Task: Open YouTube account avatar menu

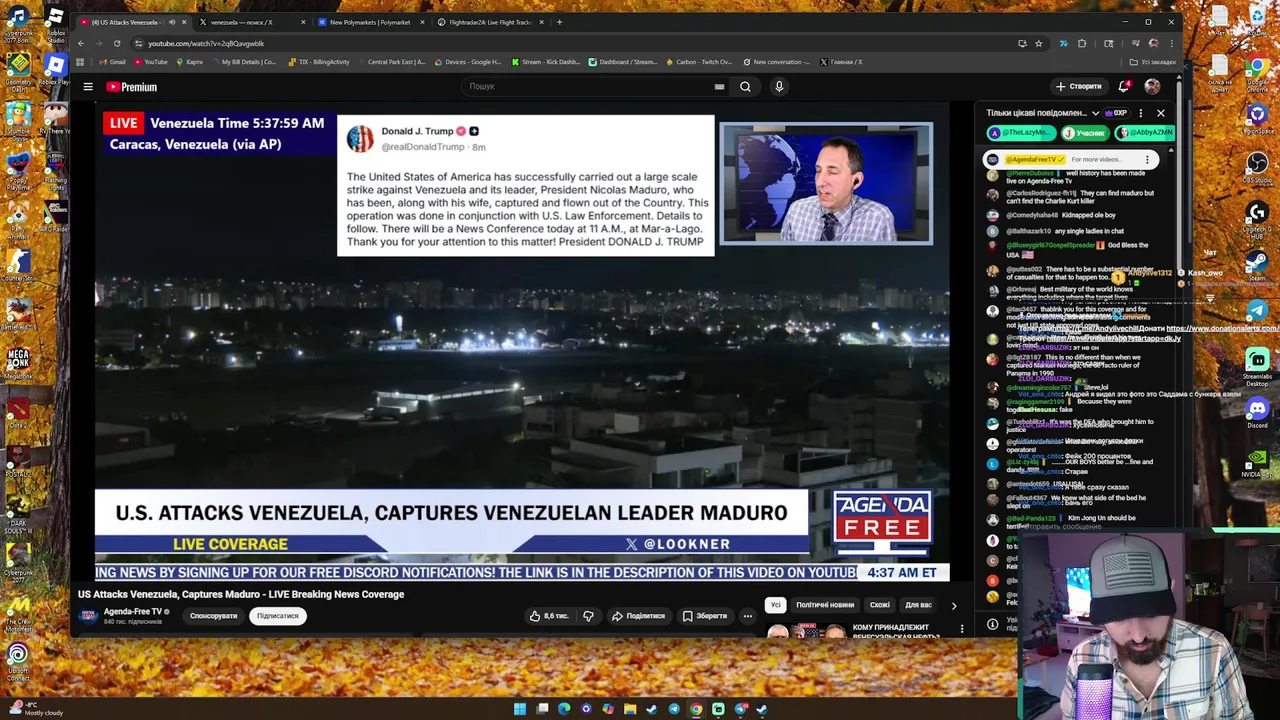Action: [x=1152, y=87]
